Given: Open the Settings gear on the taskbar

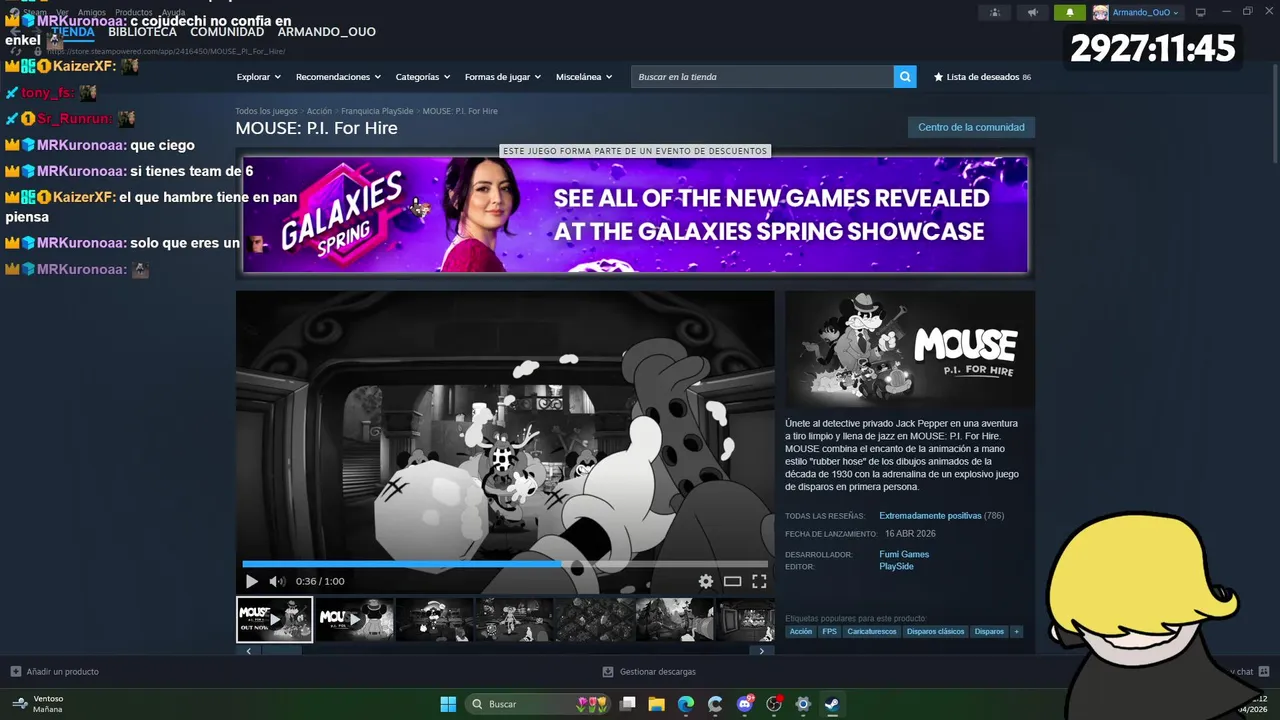Looking at the screenshot, I should pyautogui.click(x=803, y=704).
